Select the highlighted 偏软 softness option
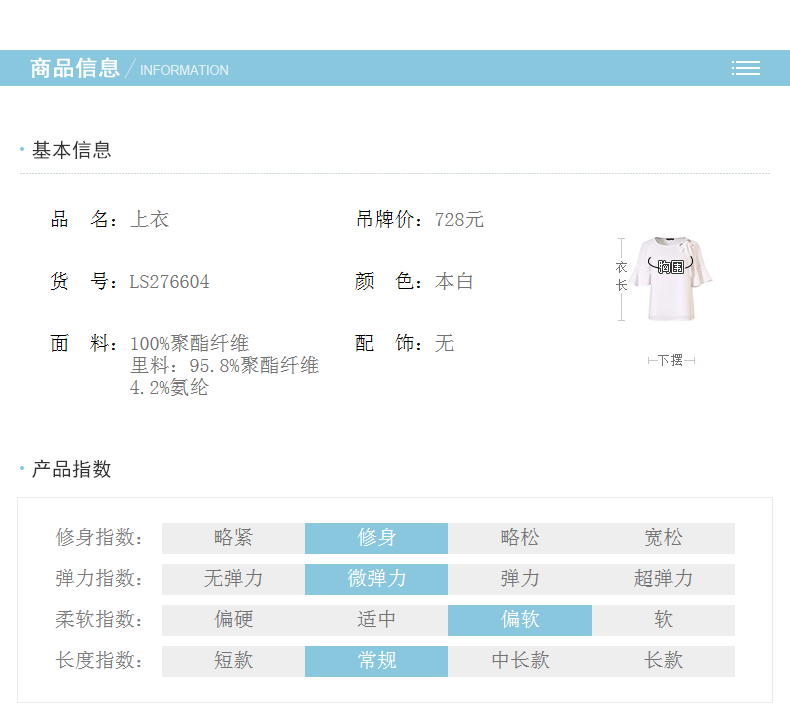This screenshot has width=790, height=718. [x=519, y=620]
